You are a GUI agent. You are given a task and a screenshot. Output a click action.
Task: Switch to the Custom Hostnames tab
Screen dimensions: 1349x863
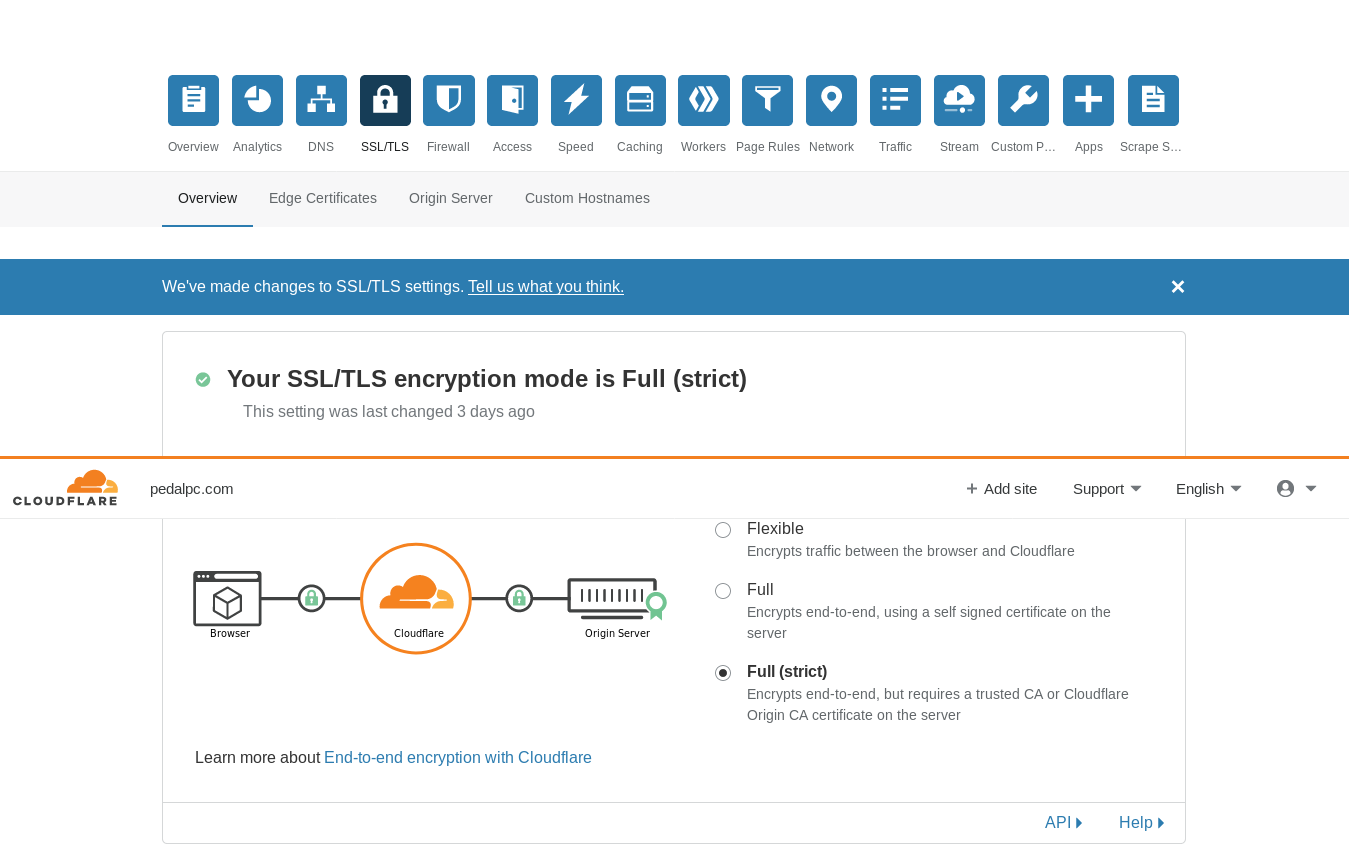(587, 198)
